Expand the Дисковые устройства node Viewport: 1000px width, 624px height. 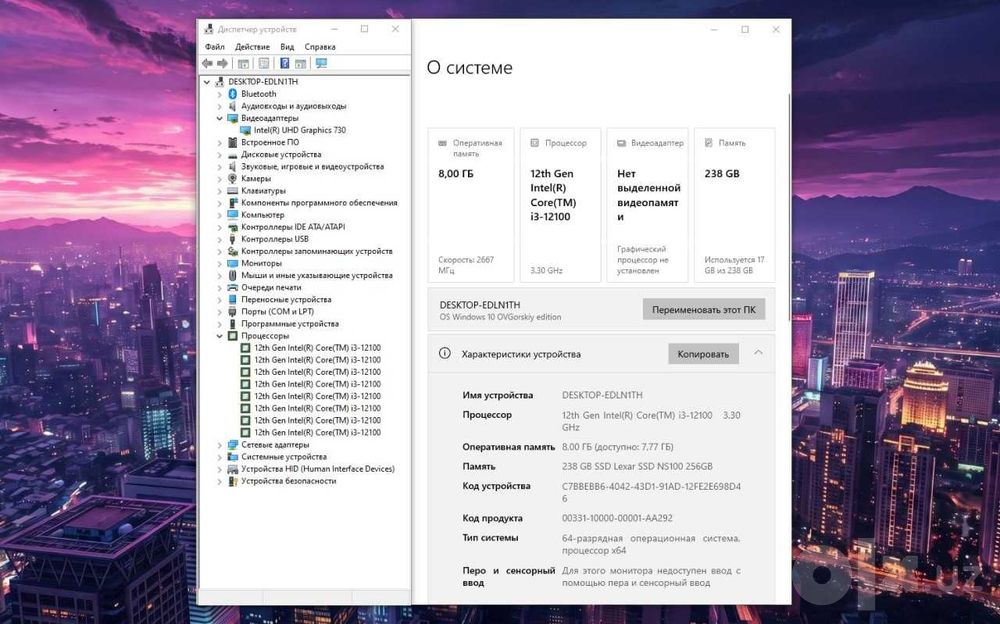click(219, 154)
